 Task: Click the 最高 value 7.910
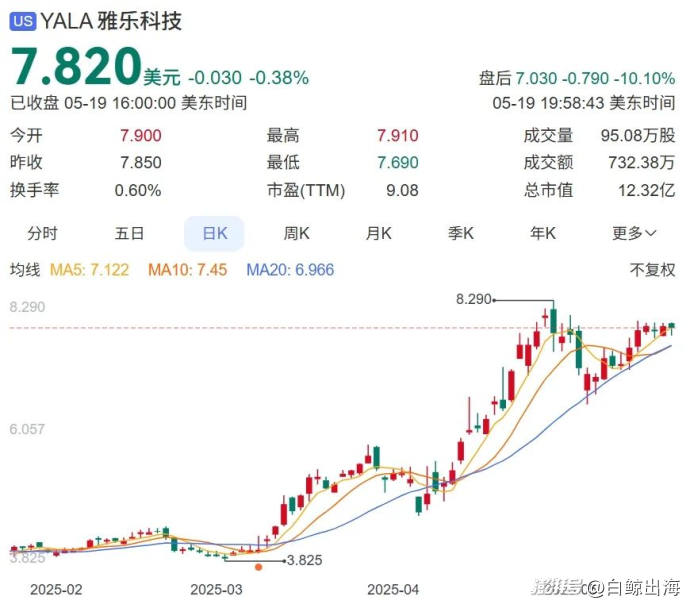click(x=397, y=136)
